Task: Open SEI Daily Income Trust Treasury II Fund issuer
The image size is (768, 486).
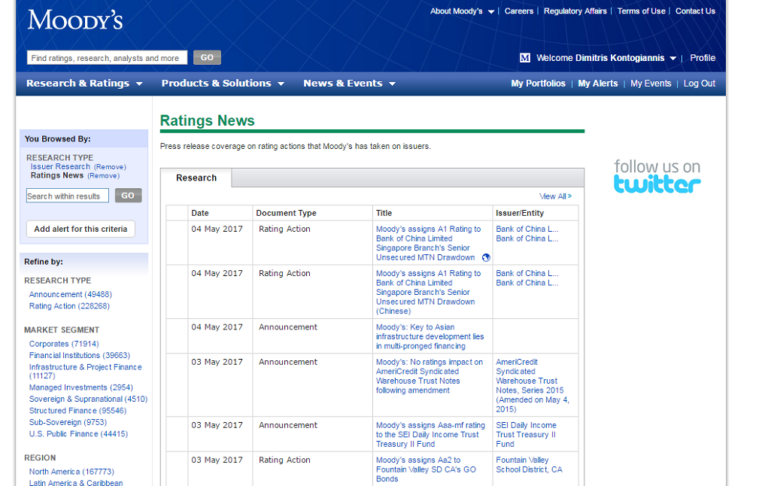Action: (x=526, y=435)
